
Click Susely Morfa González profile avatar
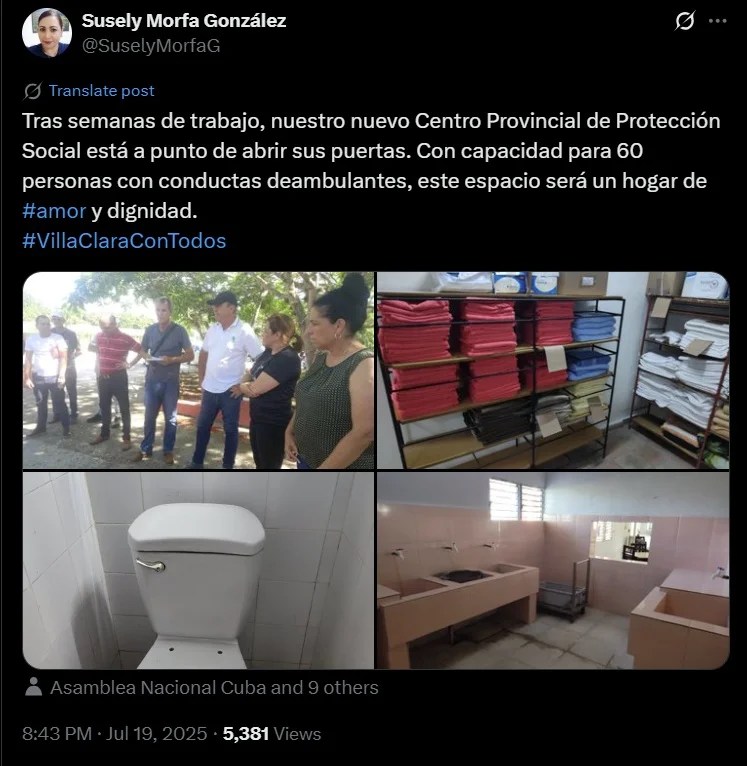coord(47,33)
